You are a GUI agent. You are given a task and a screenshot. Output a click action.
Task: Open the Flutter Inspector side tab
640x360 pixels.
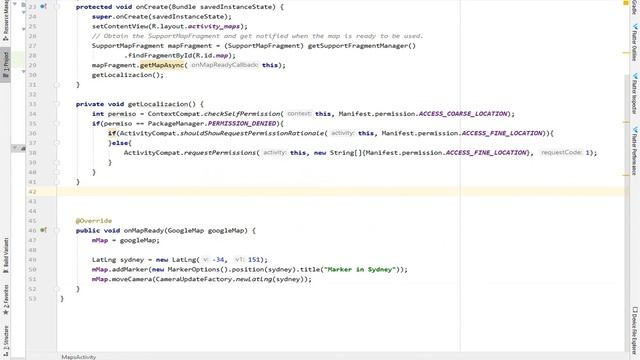pyautogui.click(x=635, y=93)
